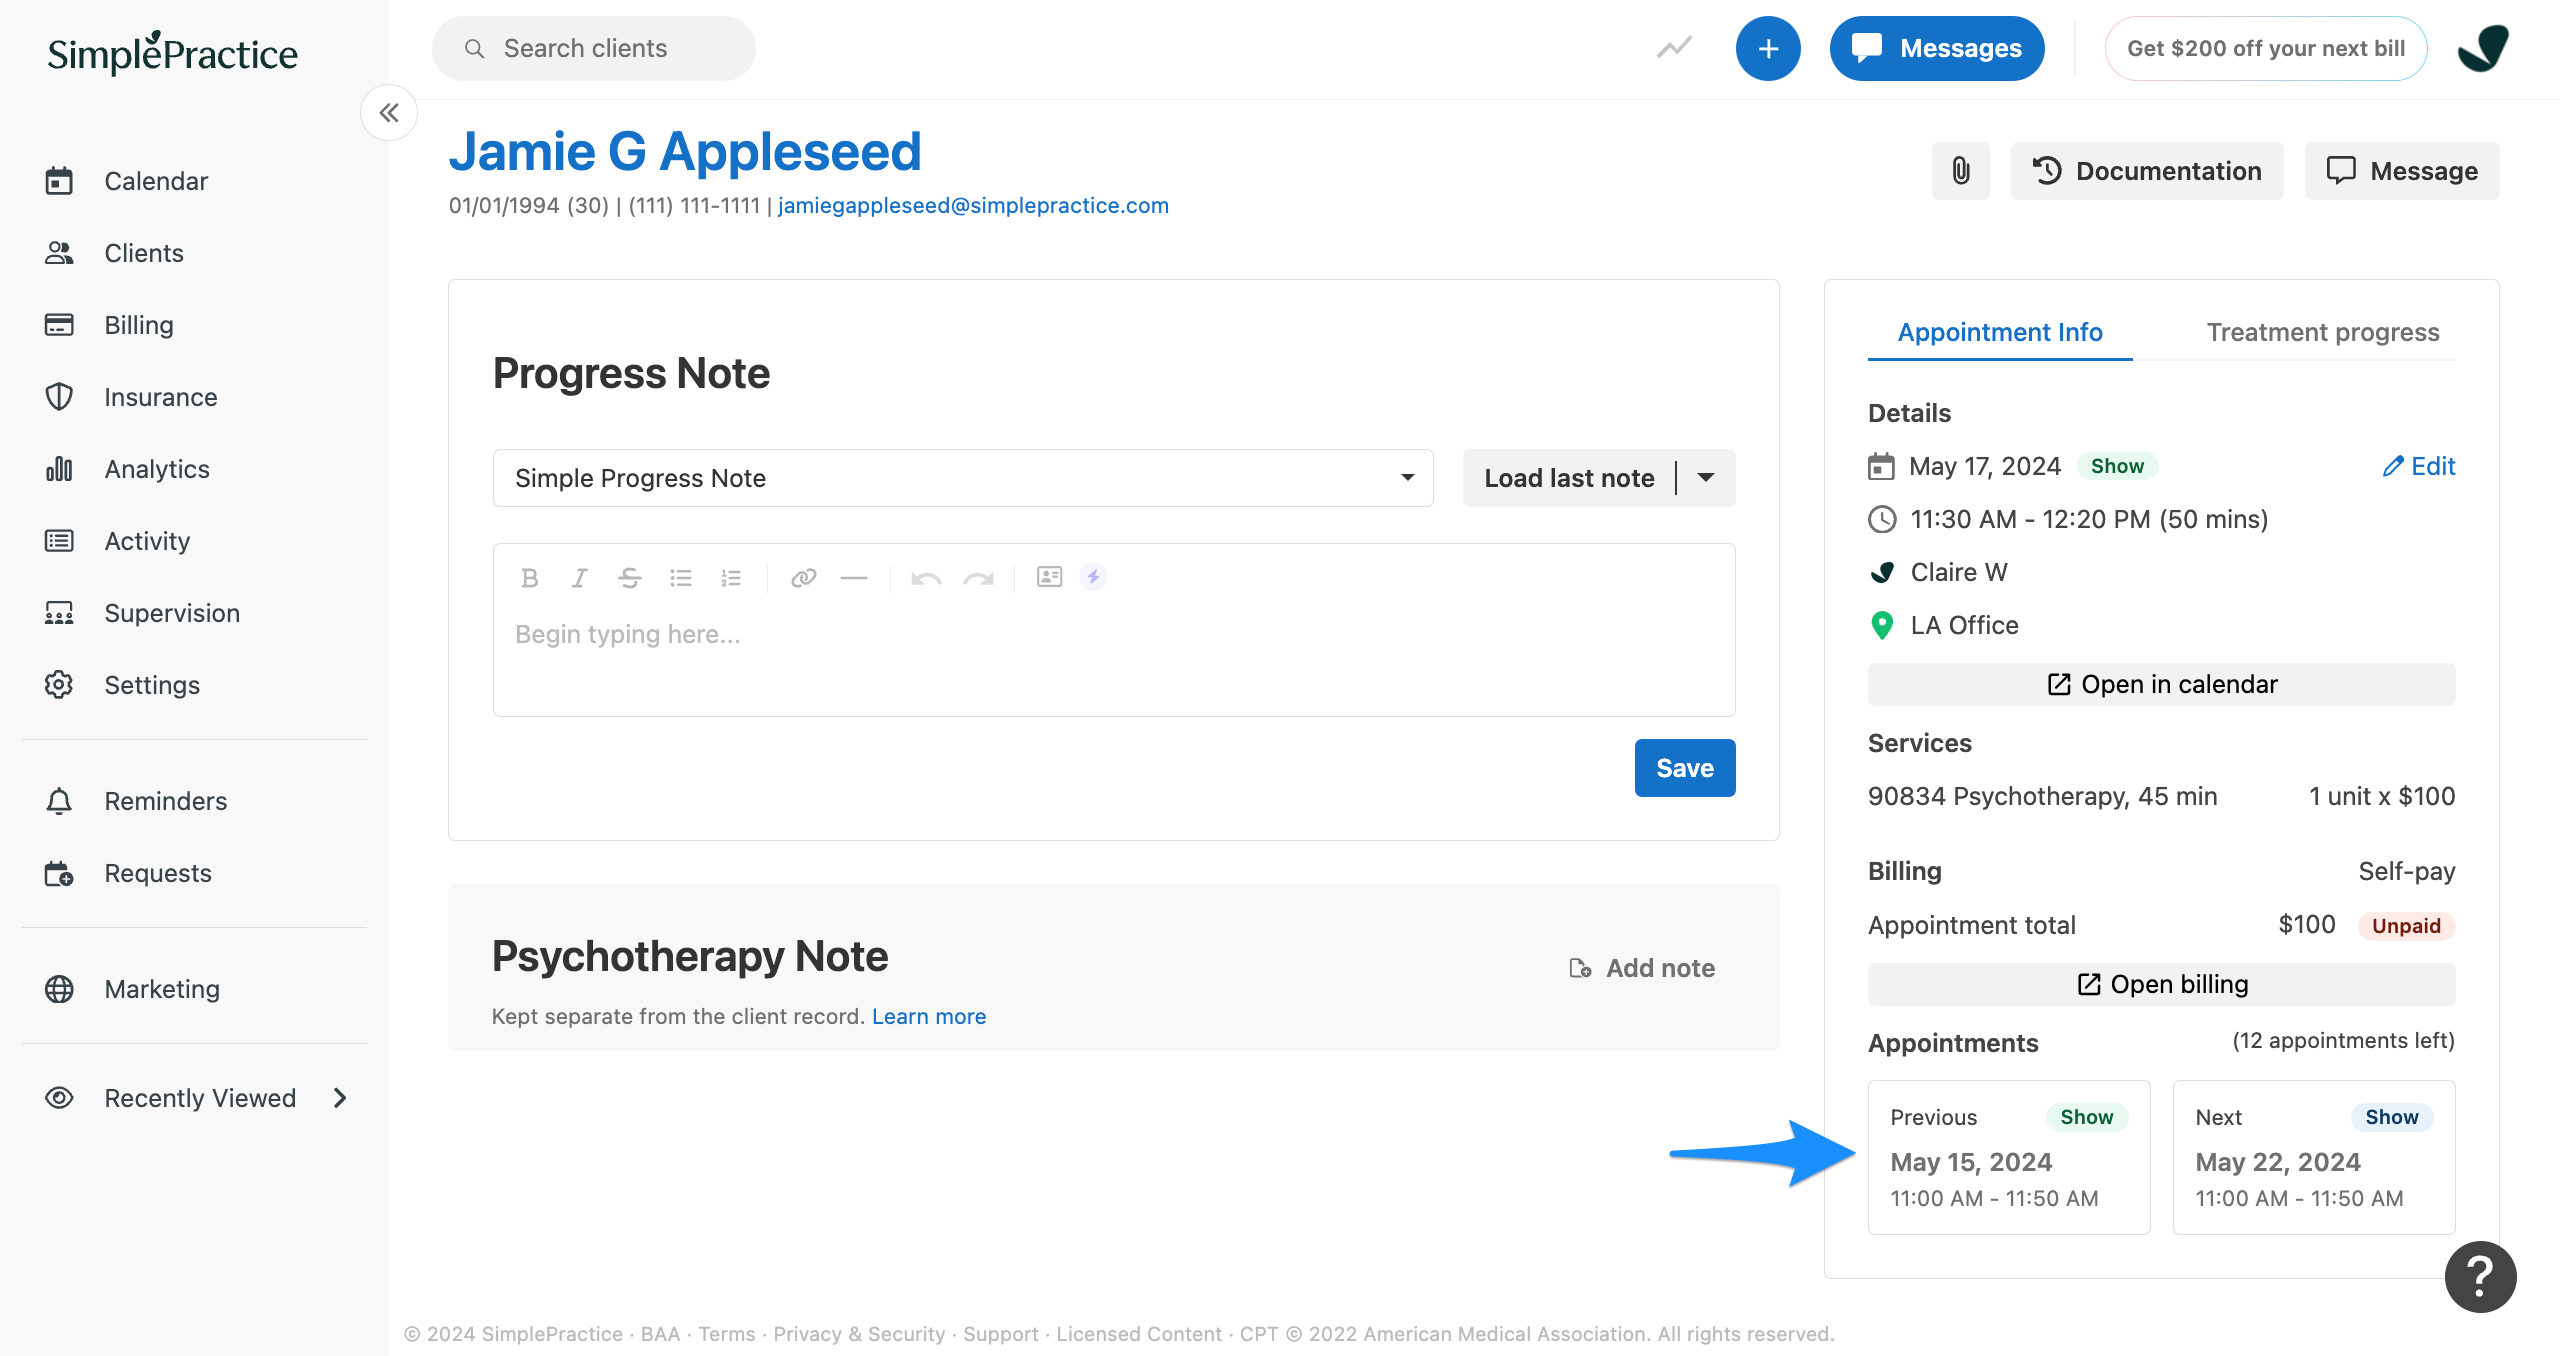2560x1356 pixels.
Task: Insert a link in note editor
Action: [804, 578]
